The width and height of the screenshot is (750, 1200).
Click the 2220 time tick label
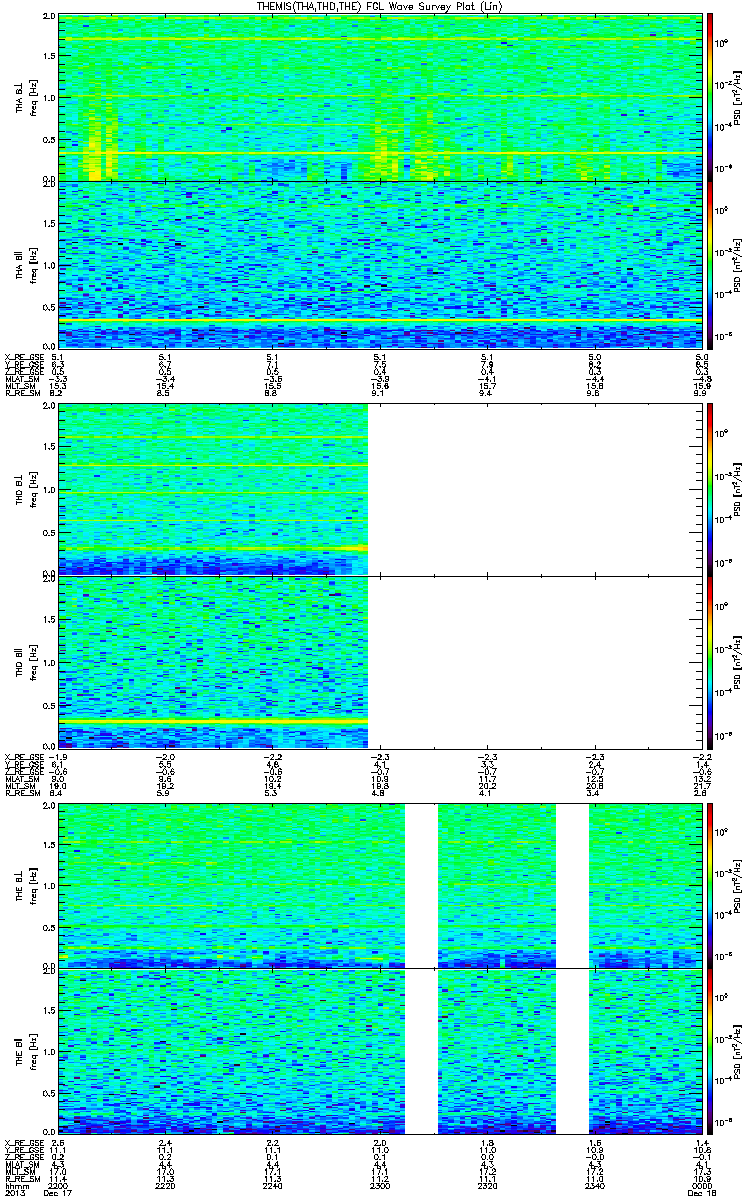coord(167,1185)
